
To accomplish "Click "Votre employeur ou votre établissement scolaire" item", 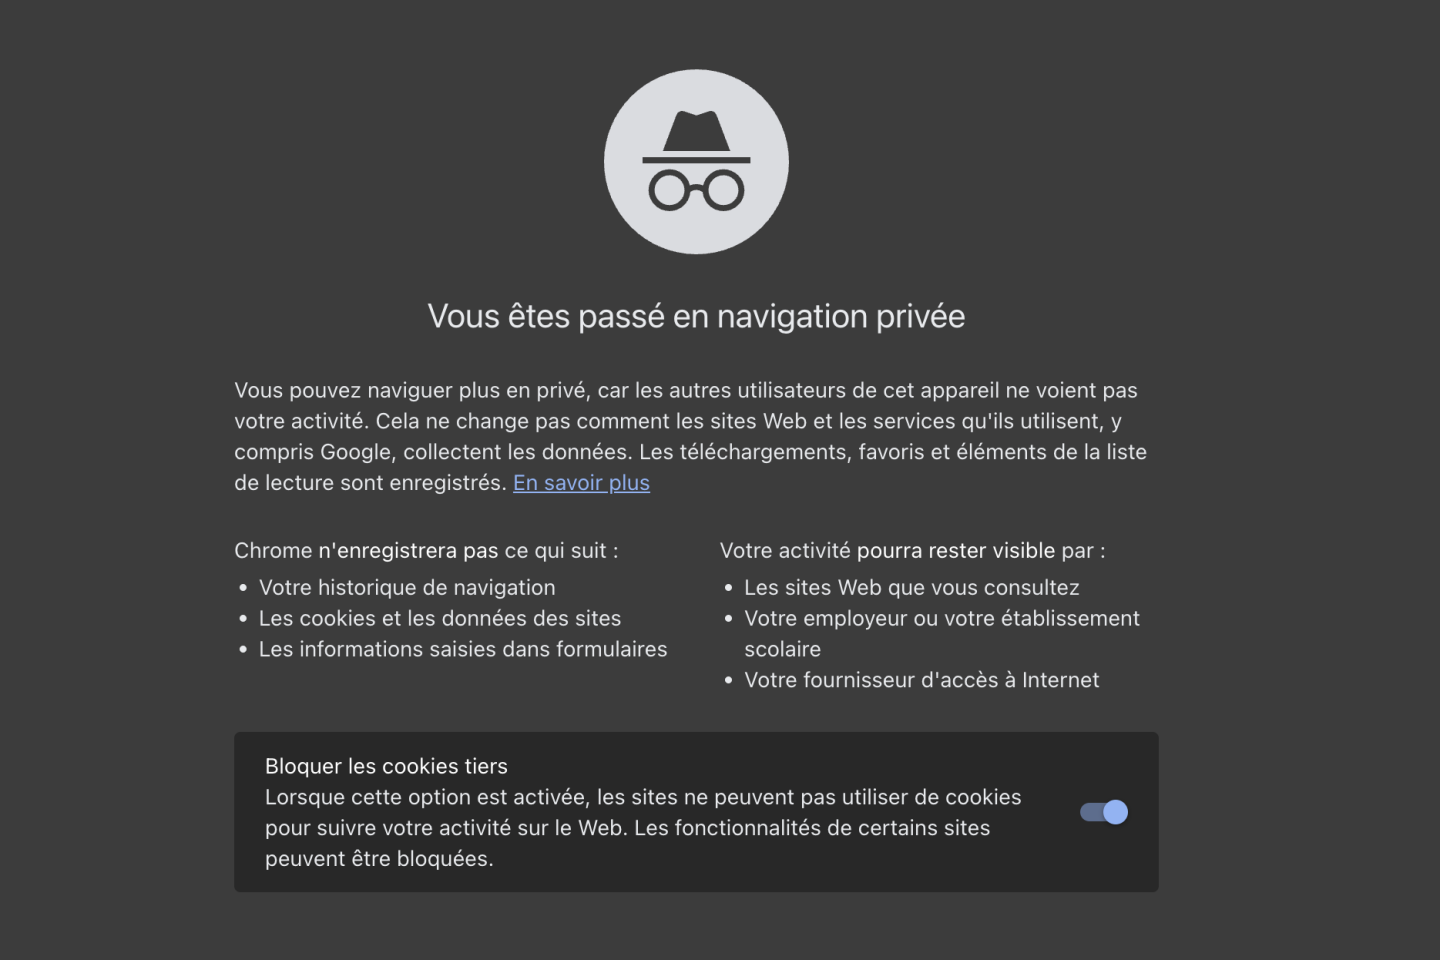I will [x=941, y=619].
